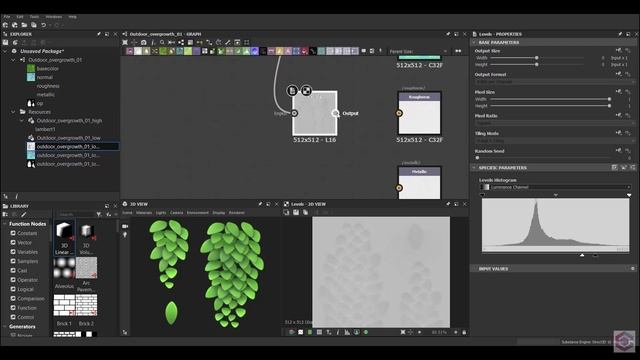Image resolution: width=640 pixels, height=360 pixels.
Task: Open the Environment menu in 3D View
Action: coord(198,213)
